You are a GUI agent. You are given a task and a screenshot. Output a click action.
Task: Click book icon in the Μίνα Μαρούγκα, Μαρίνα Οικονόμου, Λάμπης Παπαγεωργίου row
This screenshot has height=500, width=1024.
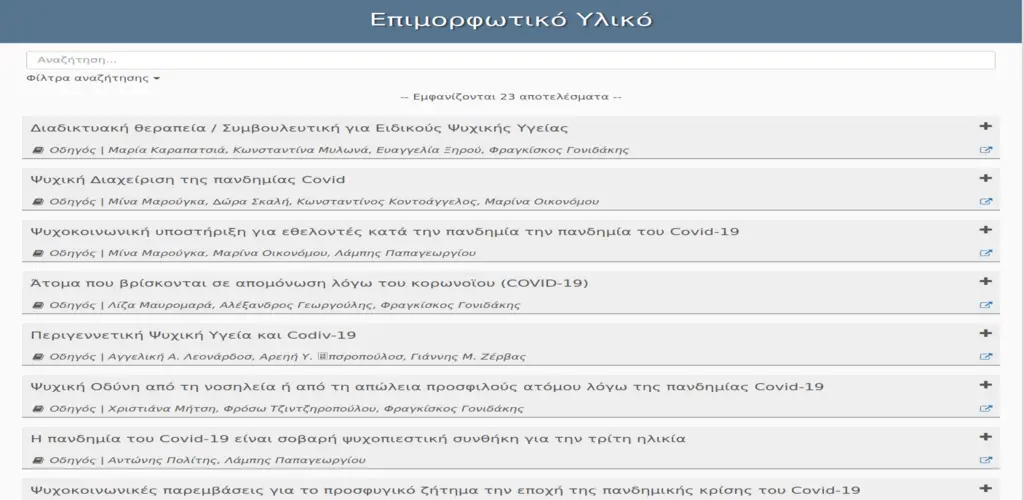38,253
